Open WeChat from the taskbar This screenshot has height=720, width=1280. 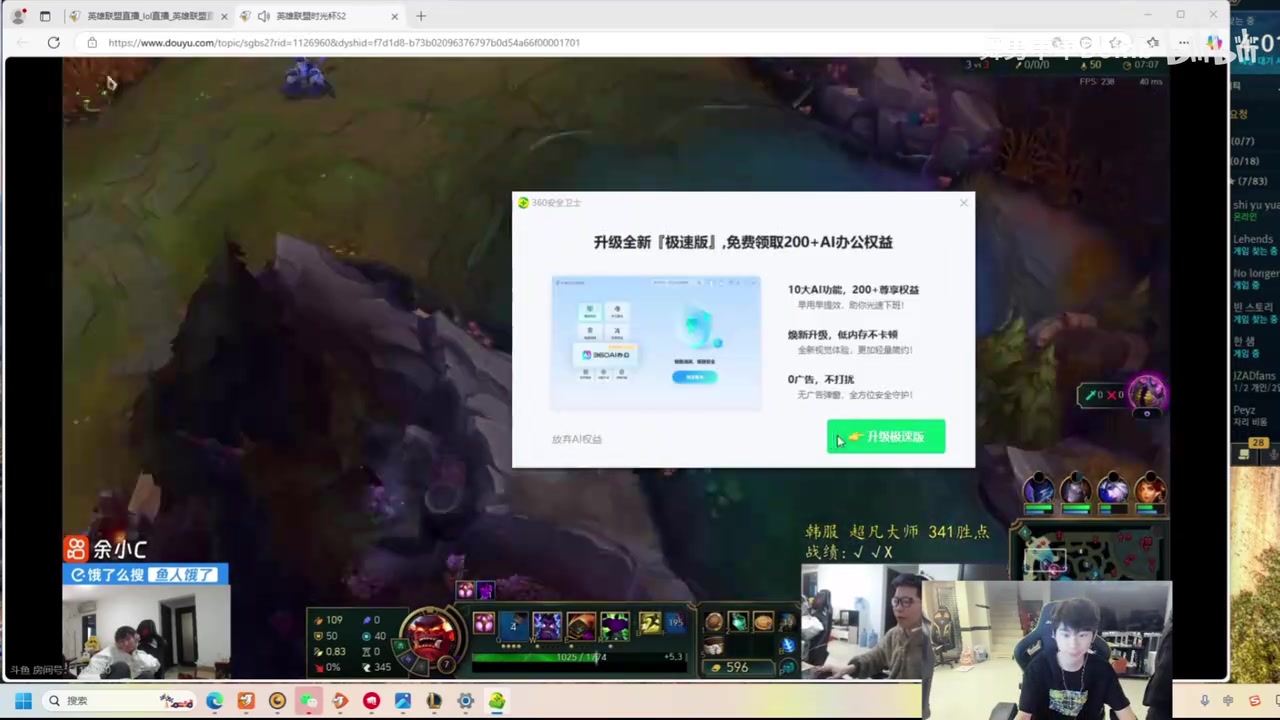point(308,700)
